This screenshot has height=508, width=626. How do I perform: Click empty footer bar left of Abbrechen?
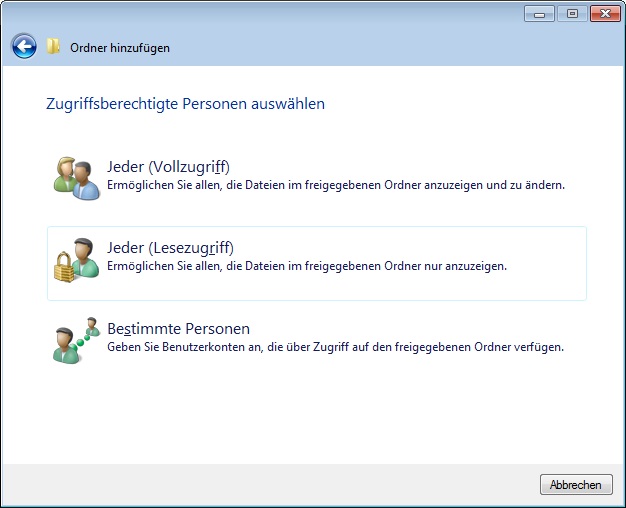(x=270, y=485)
